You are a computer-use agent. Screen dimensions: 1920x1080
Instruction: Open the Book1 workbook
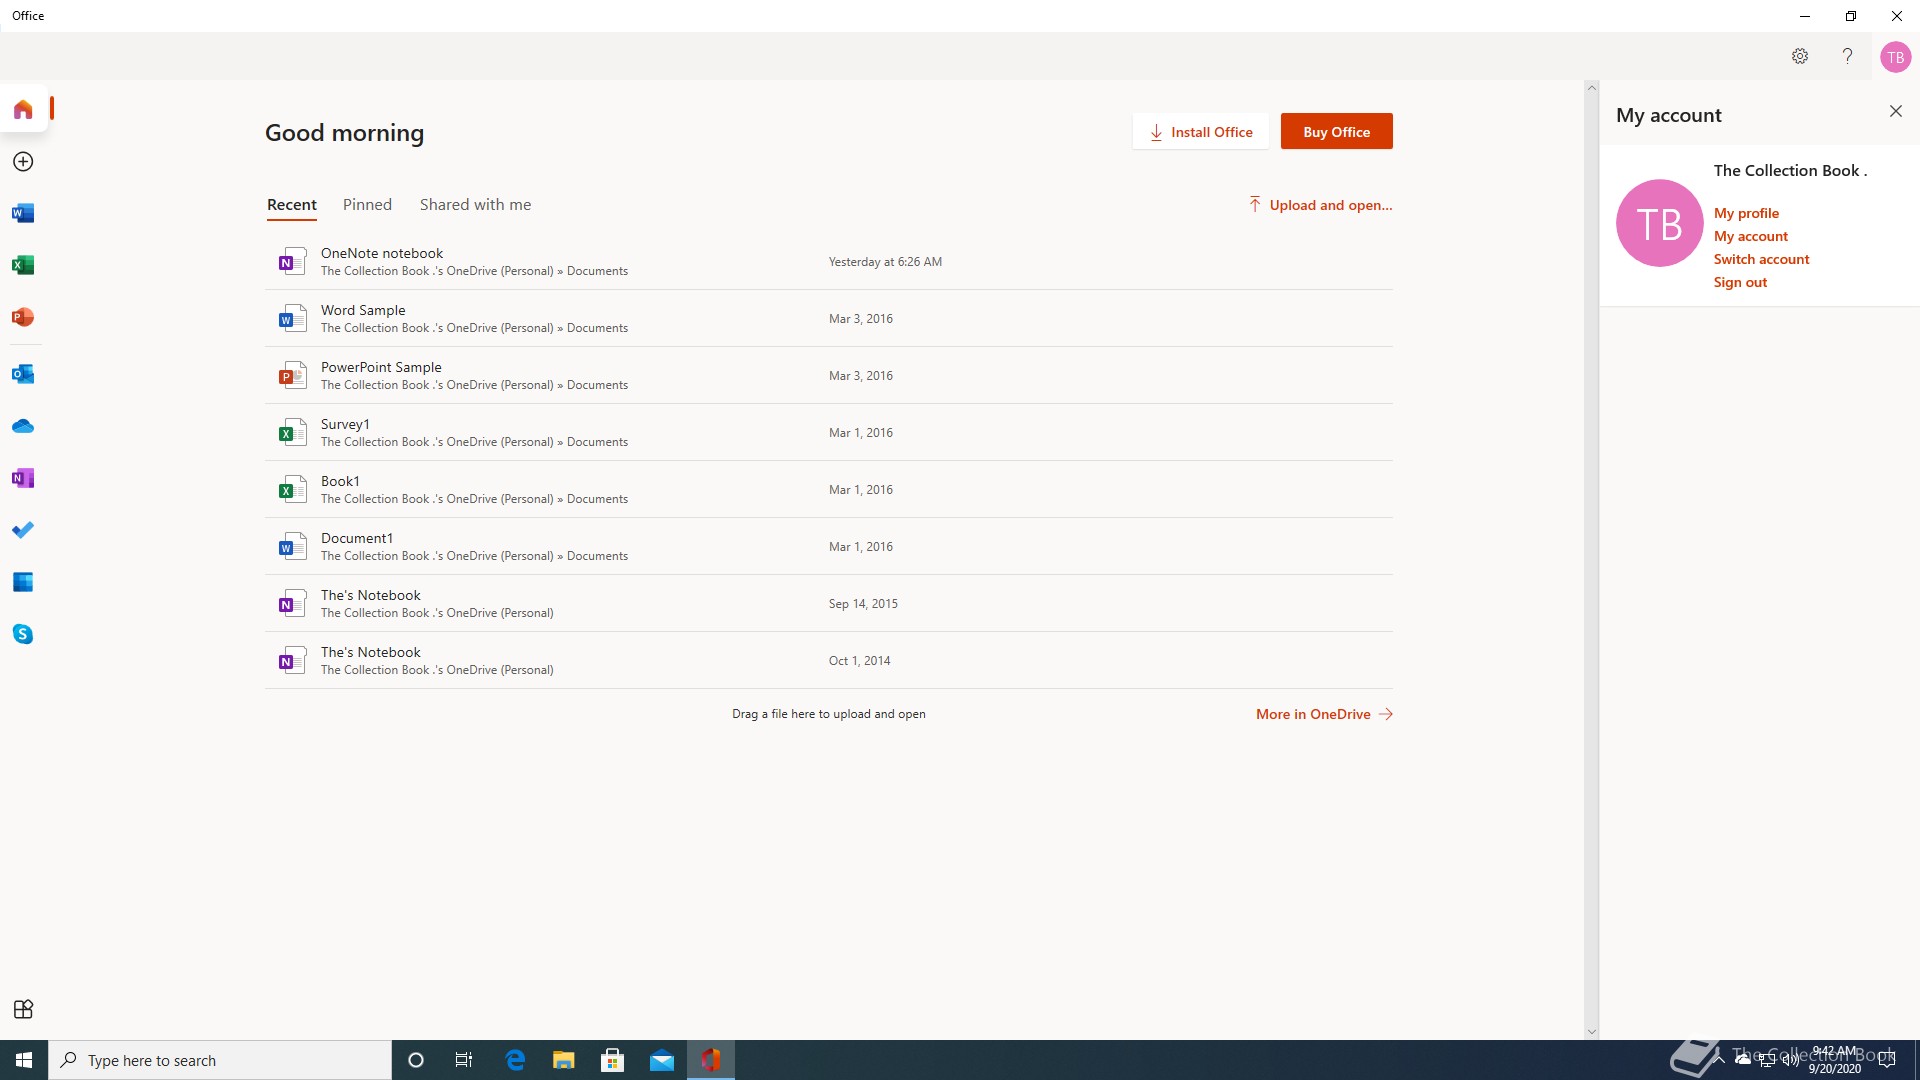click(x=340, y=481)
